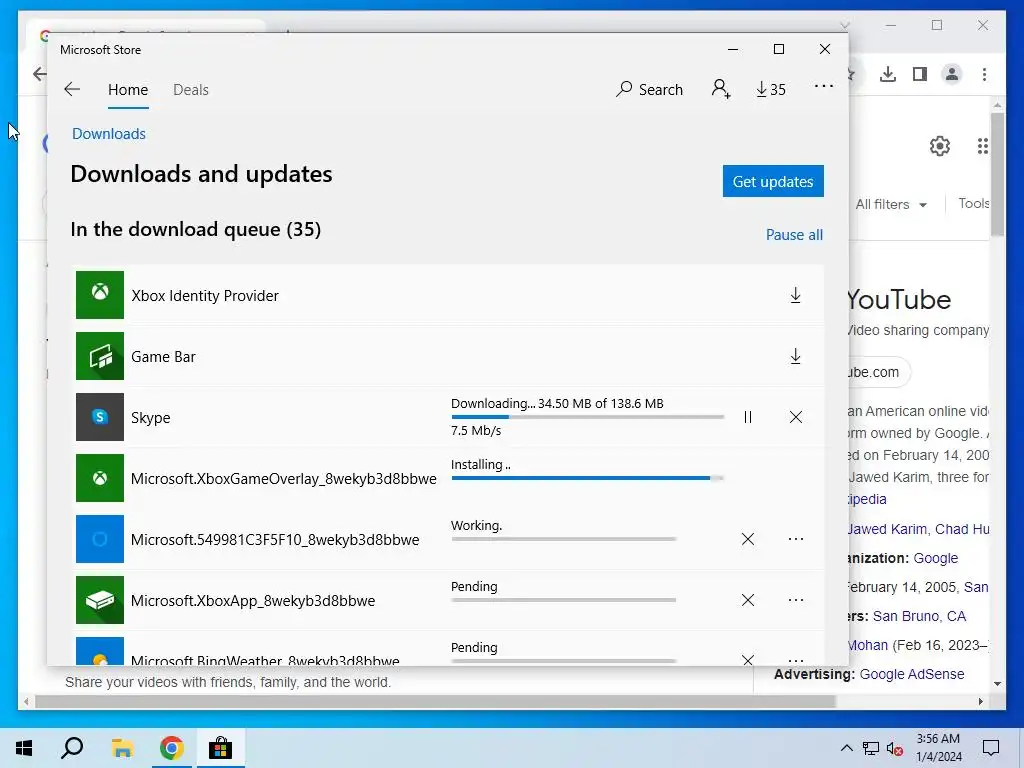The image size is (1024, 768).
Task: Click the XboxGameOverlay installing progress bar
Action: pyautogui.click(x=588, y=478)
